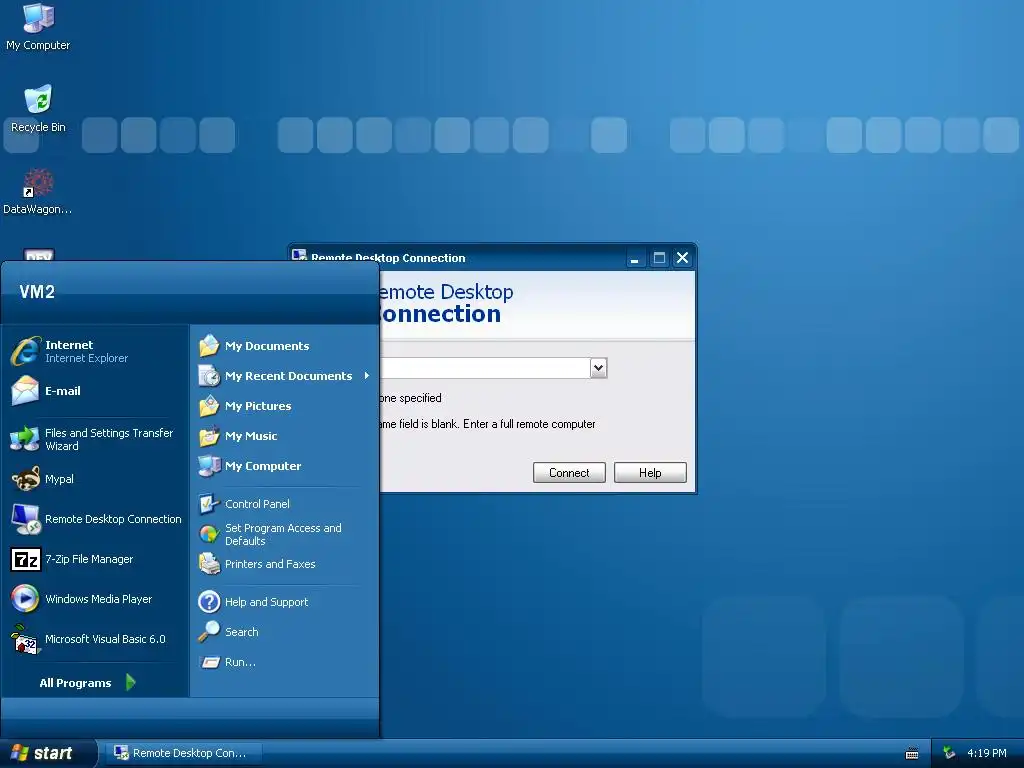Click the VM2 user name header

click(37, 292)
